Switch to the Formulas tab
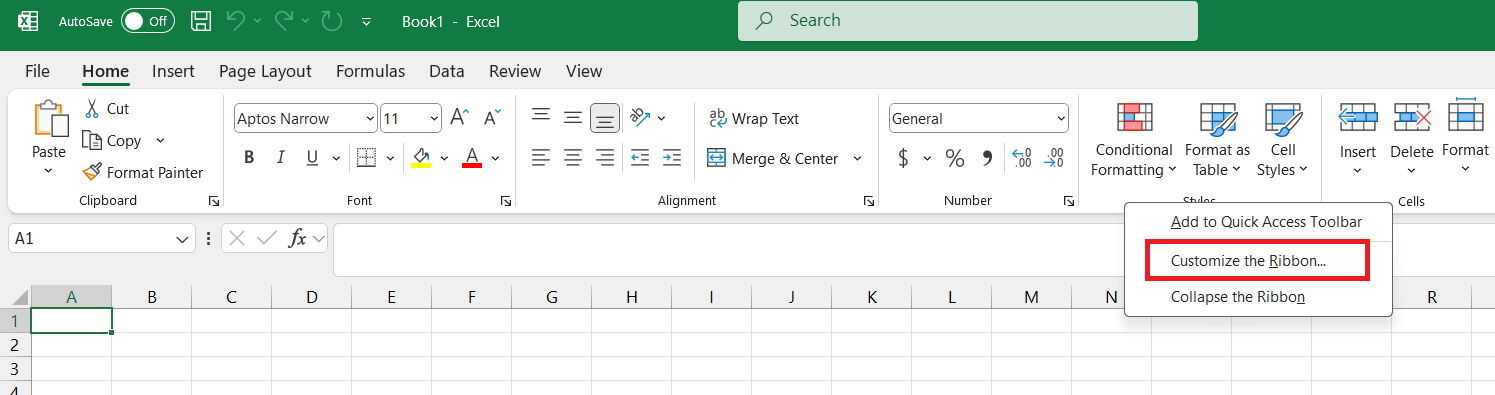Image resolution: width=1495 pixels, height=395 pixels. click(x=370, y=71)
